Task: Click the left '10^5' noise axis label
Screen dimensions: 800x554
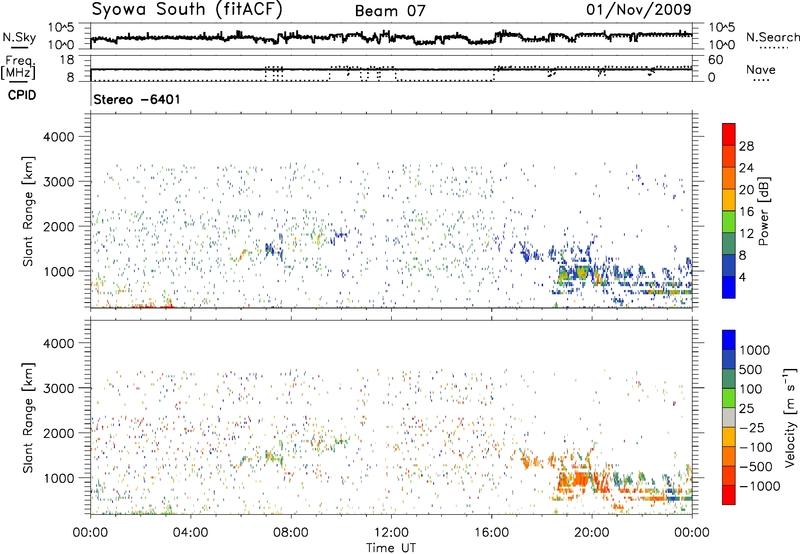Action: tap(61, 28)
